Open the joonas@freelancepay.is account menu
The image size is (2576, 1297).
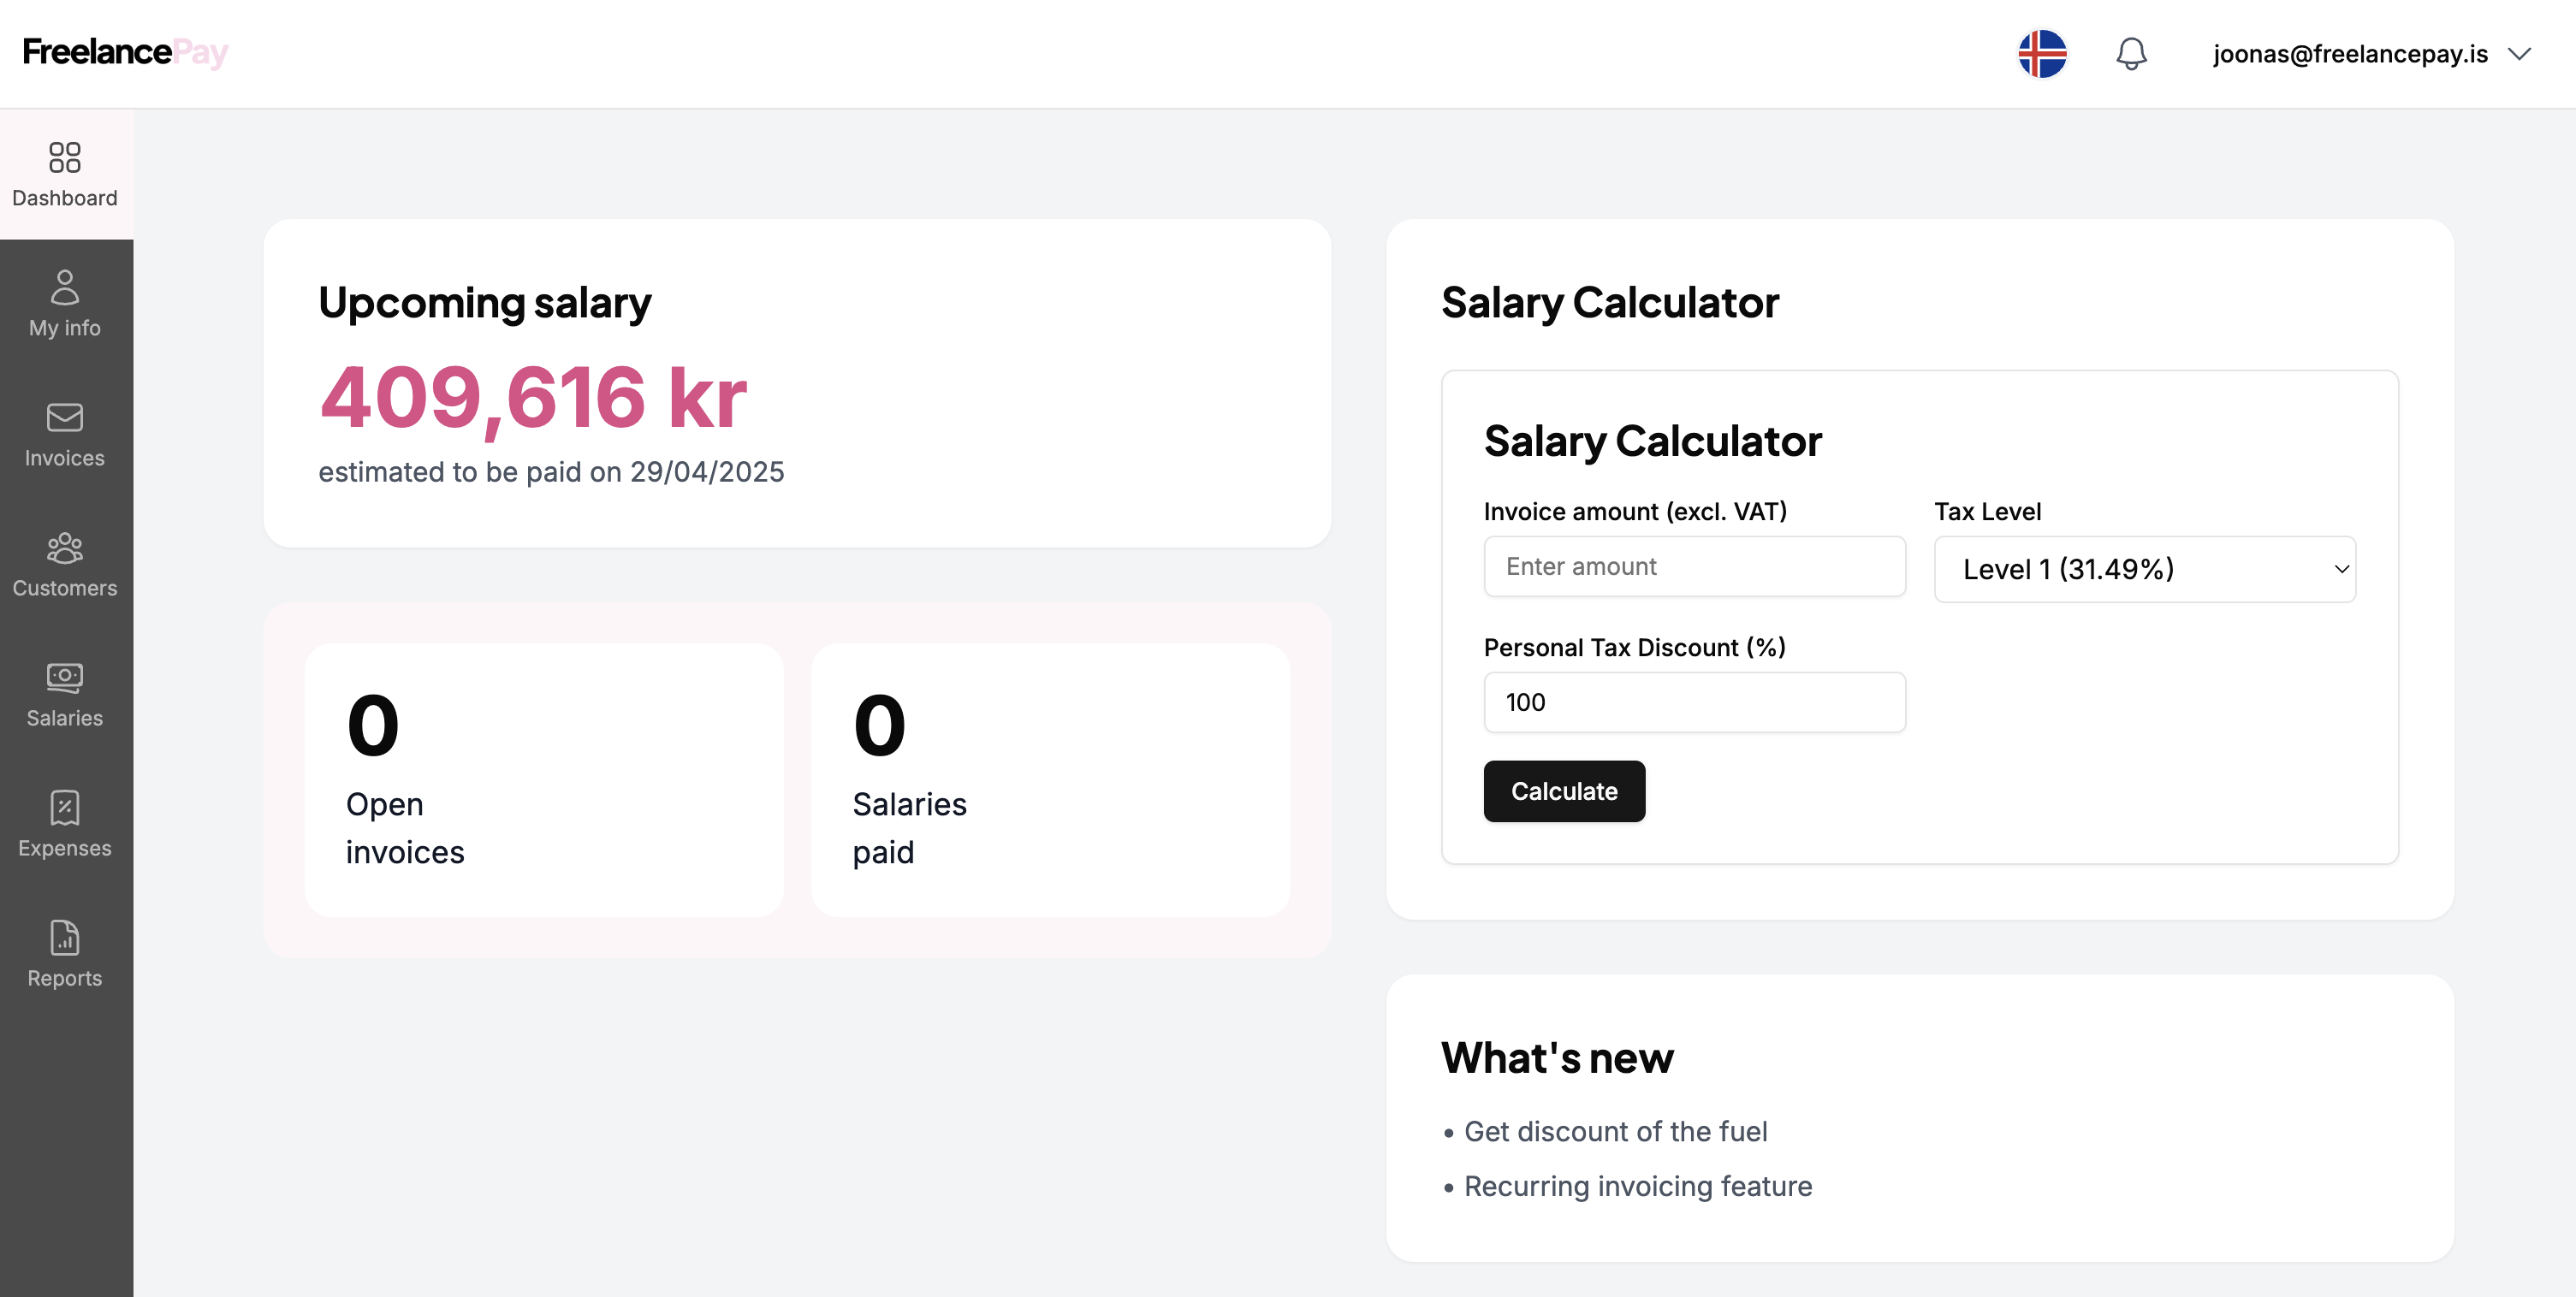(x=2350, y=54)
